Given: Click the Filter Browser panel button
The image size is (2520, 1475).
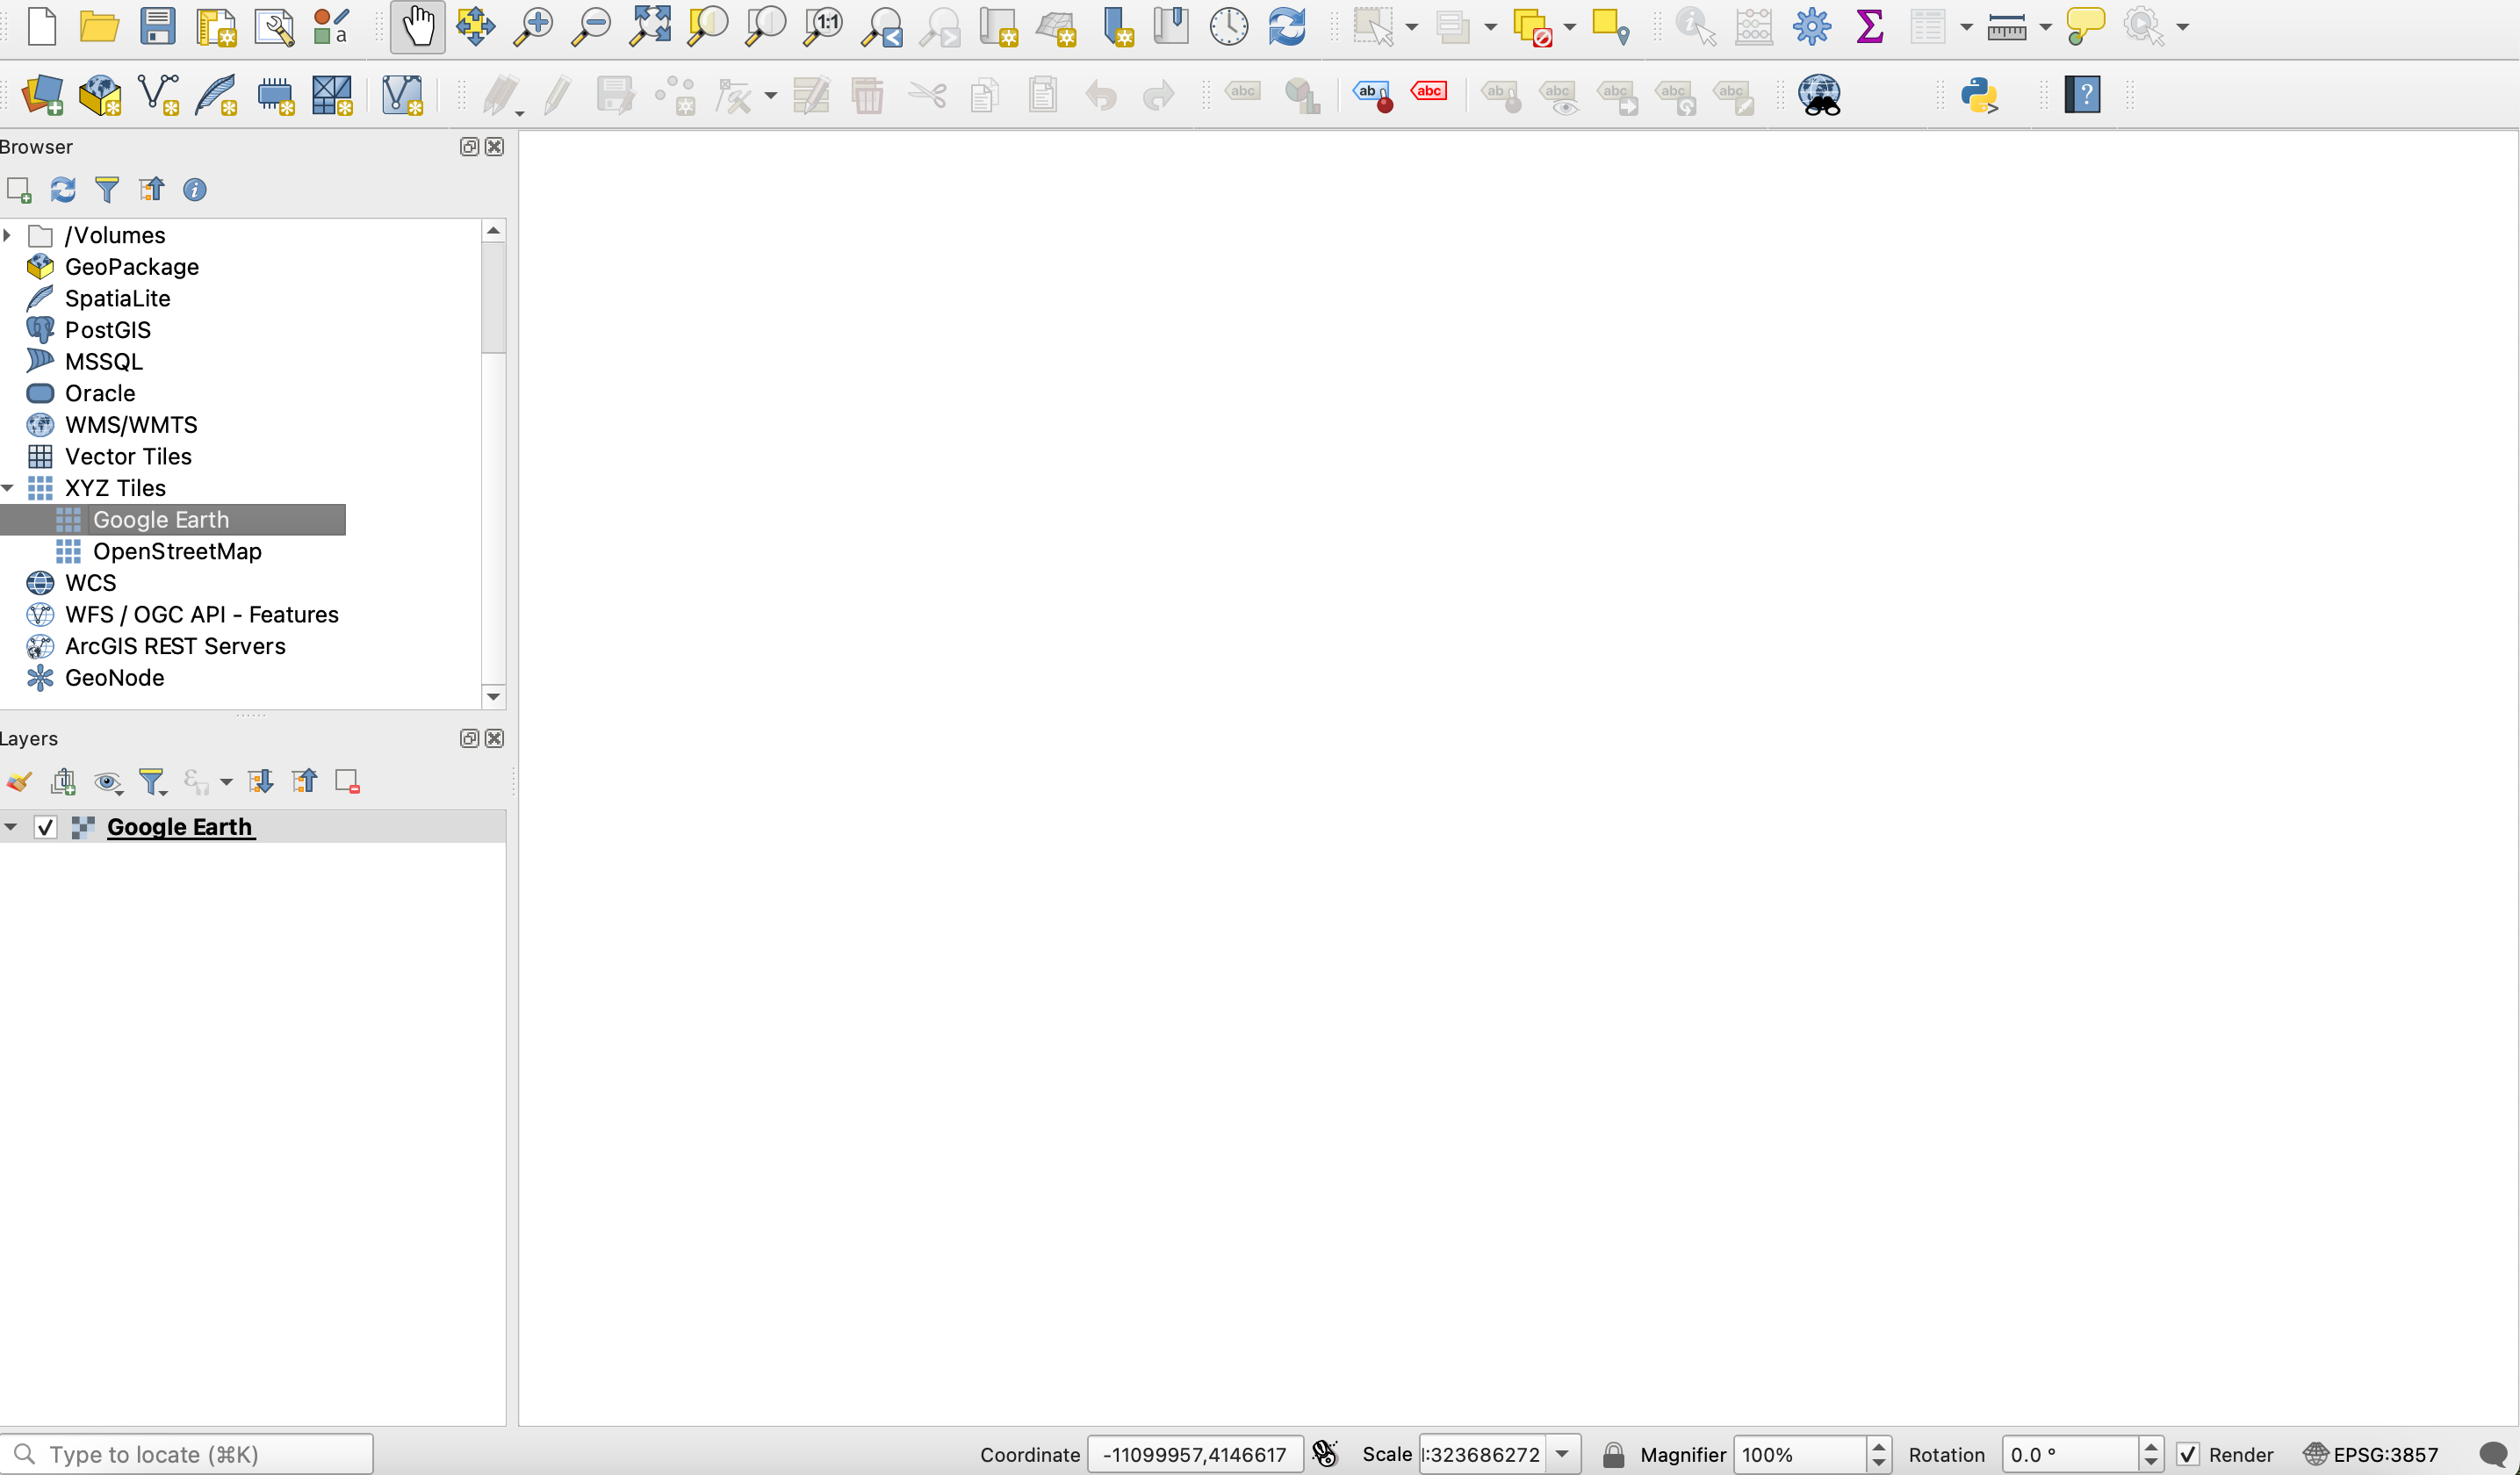Looking at the screenshot, I should [x=109, y=190].
